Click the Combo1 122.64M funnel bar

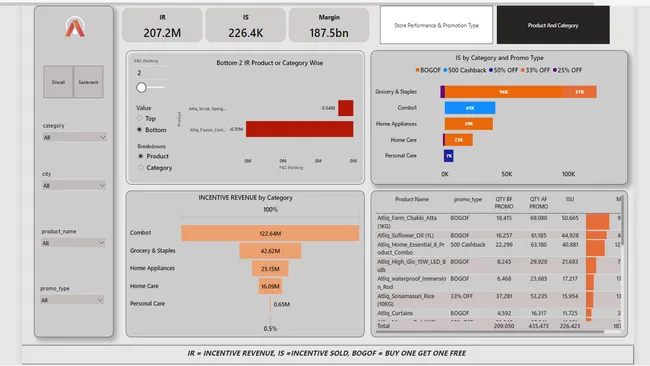click(270, 233)
